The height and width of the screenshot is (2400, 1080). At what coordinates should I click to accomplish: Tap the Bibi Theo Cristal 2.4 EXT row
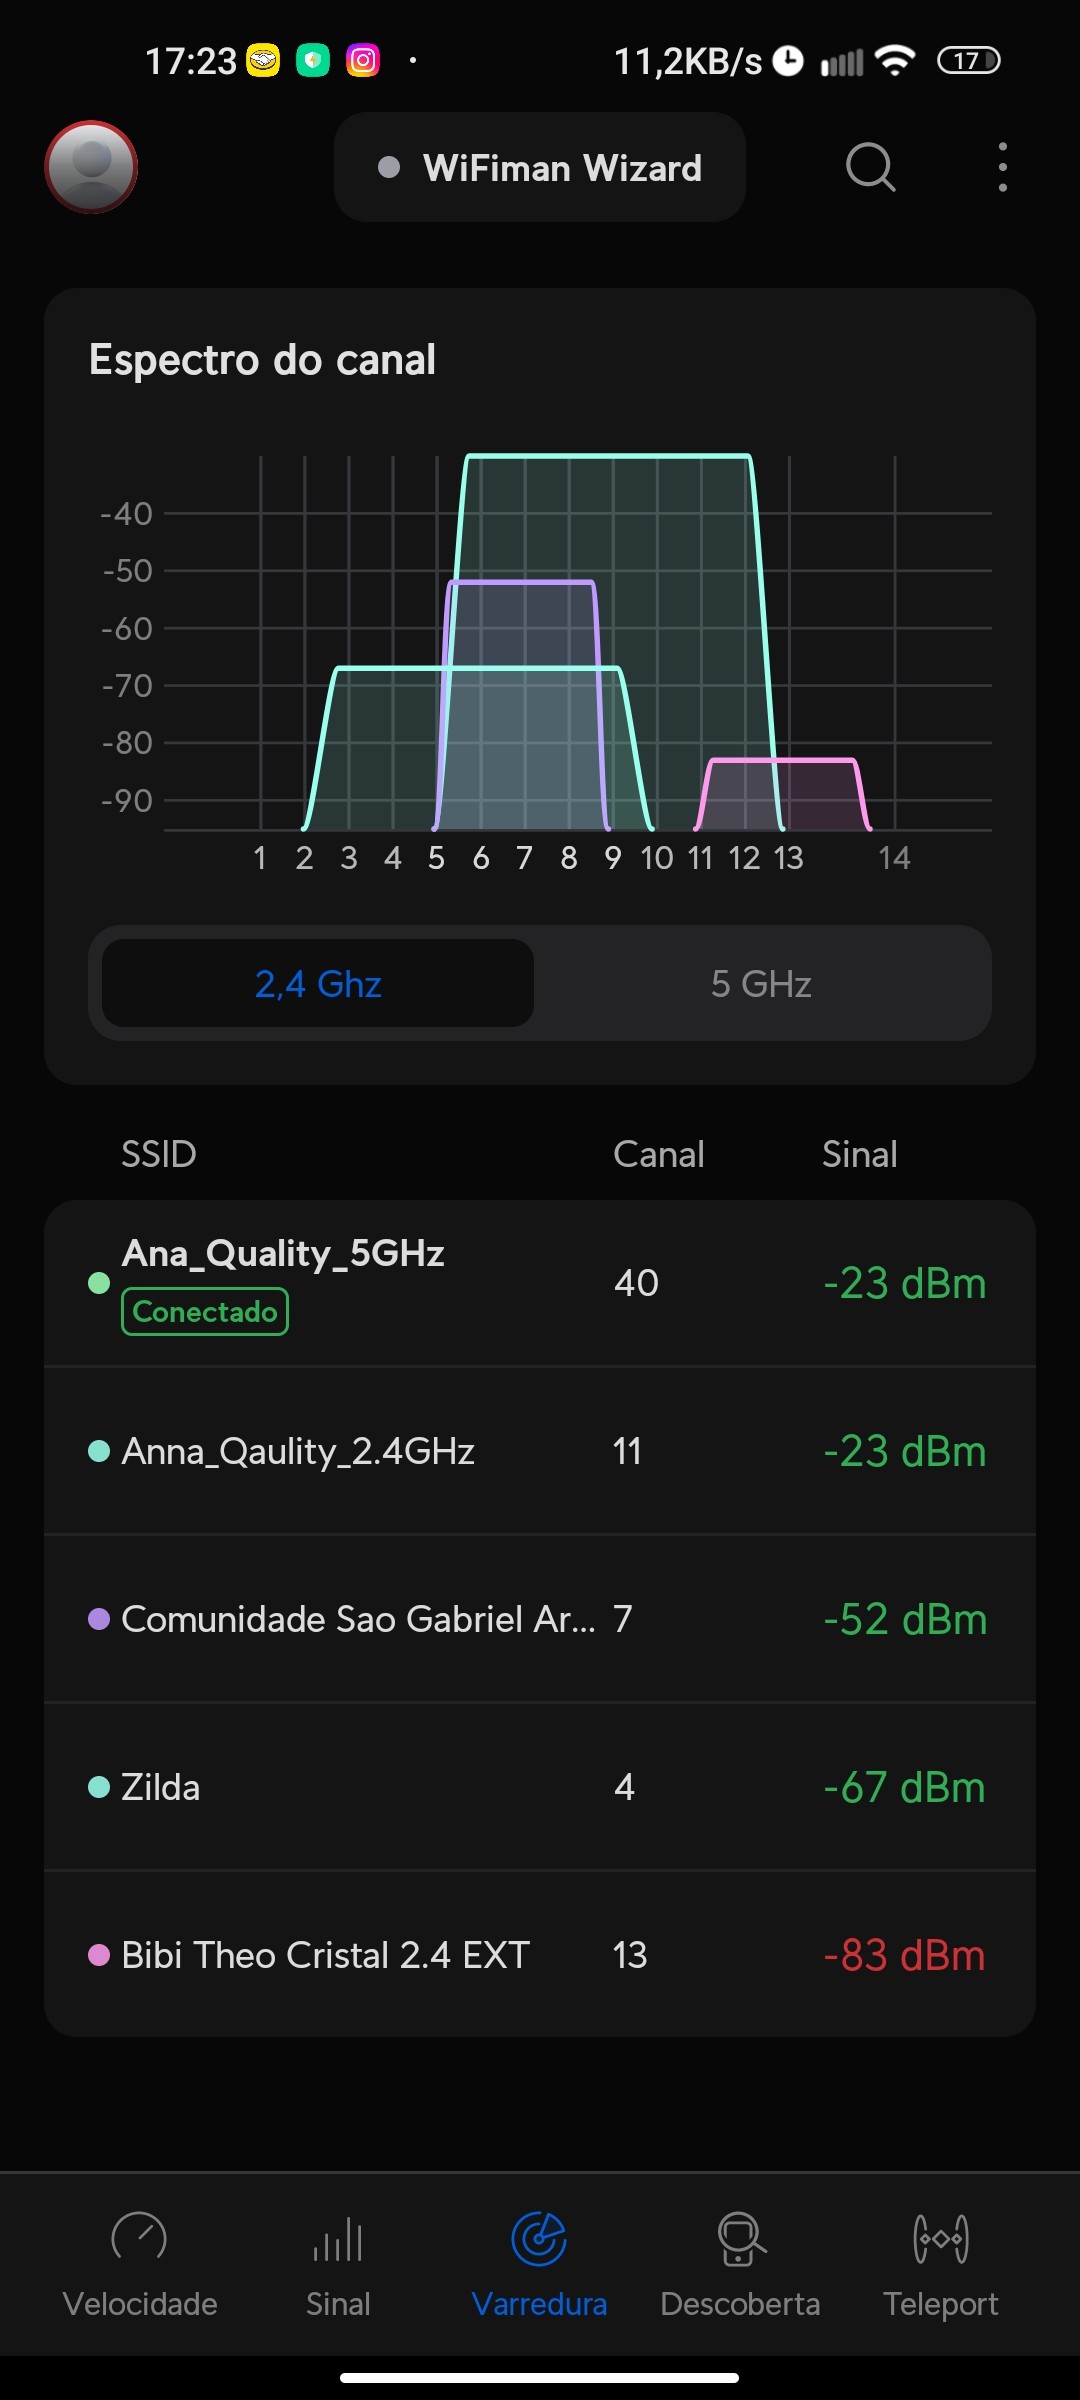pos(540,1955)
